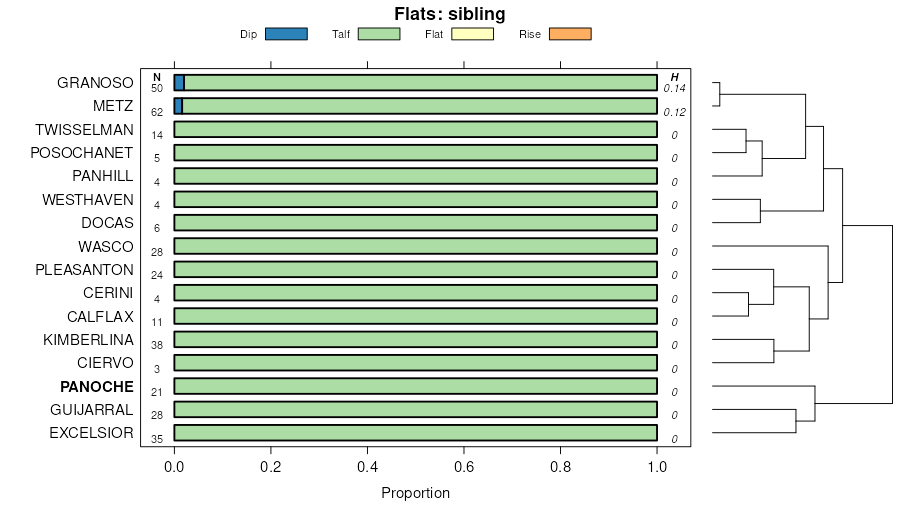Click the chart title 'Flats: sibling'
The image size is (900, 520).
pos(450,14)
